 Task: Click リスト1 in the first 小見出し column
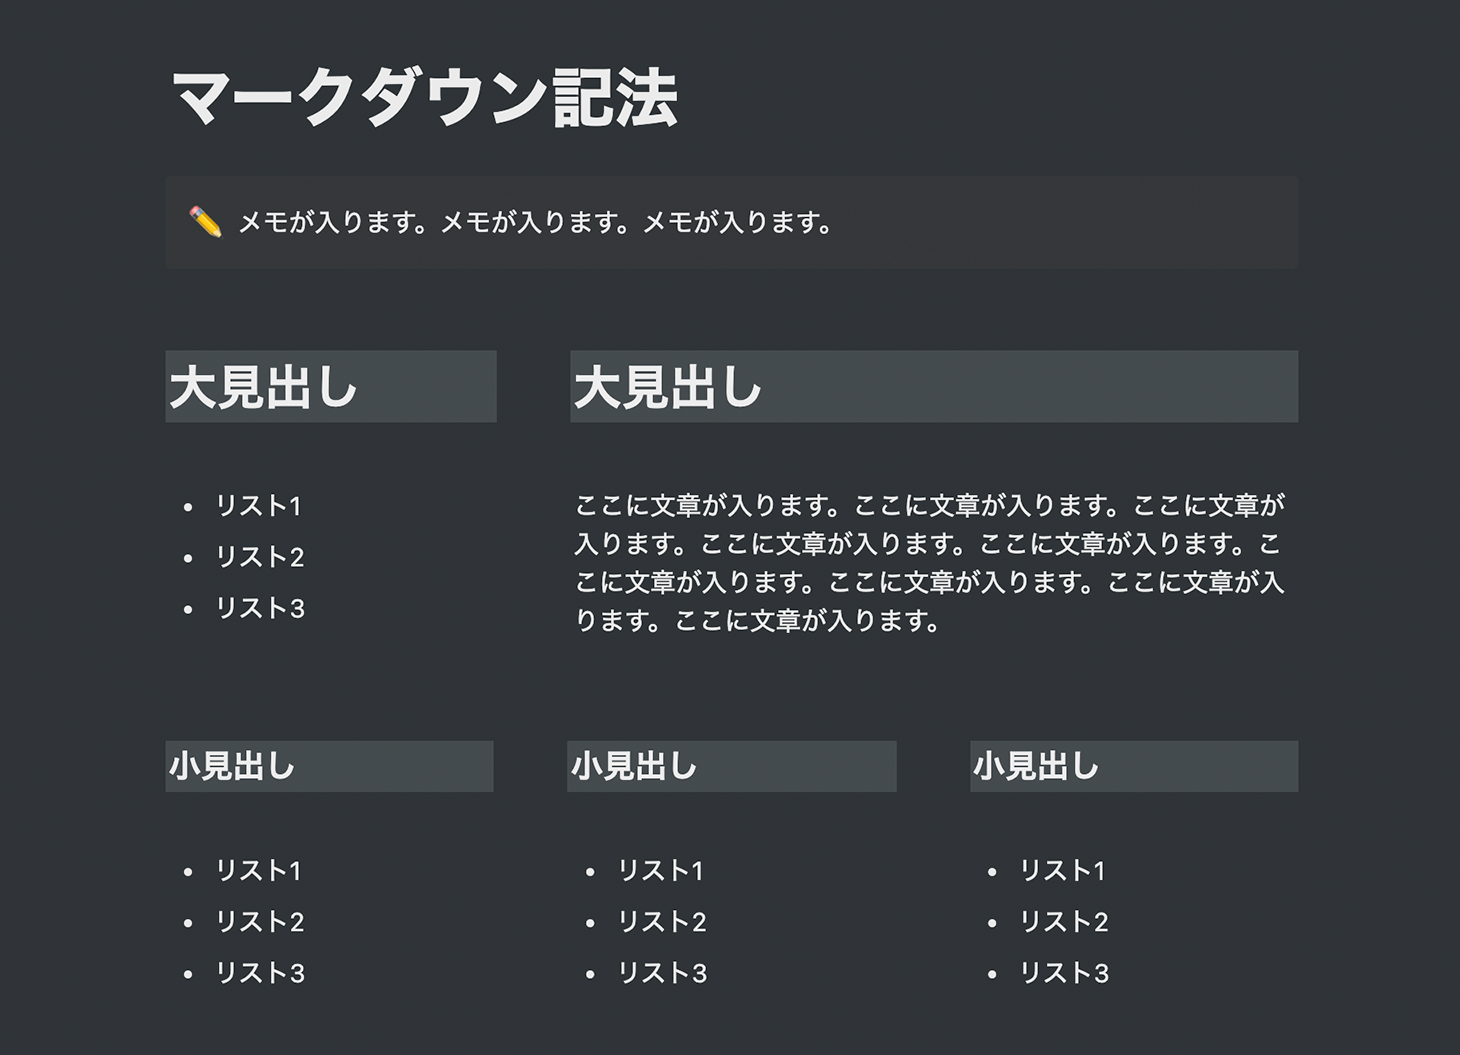pos(259,871)
